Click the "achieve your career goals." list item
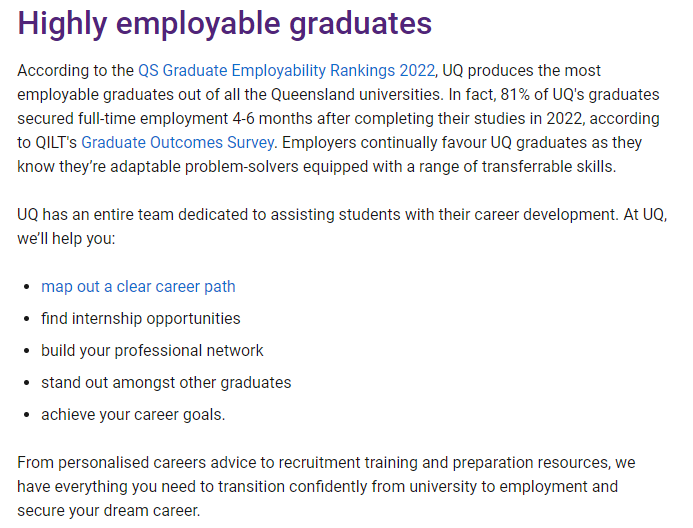Screen dimensions: 693x528 tap(133, 414)
